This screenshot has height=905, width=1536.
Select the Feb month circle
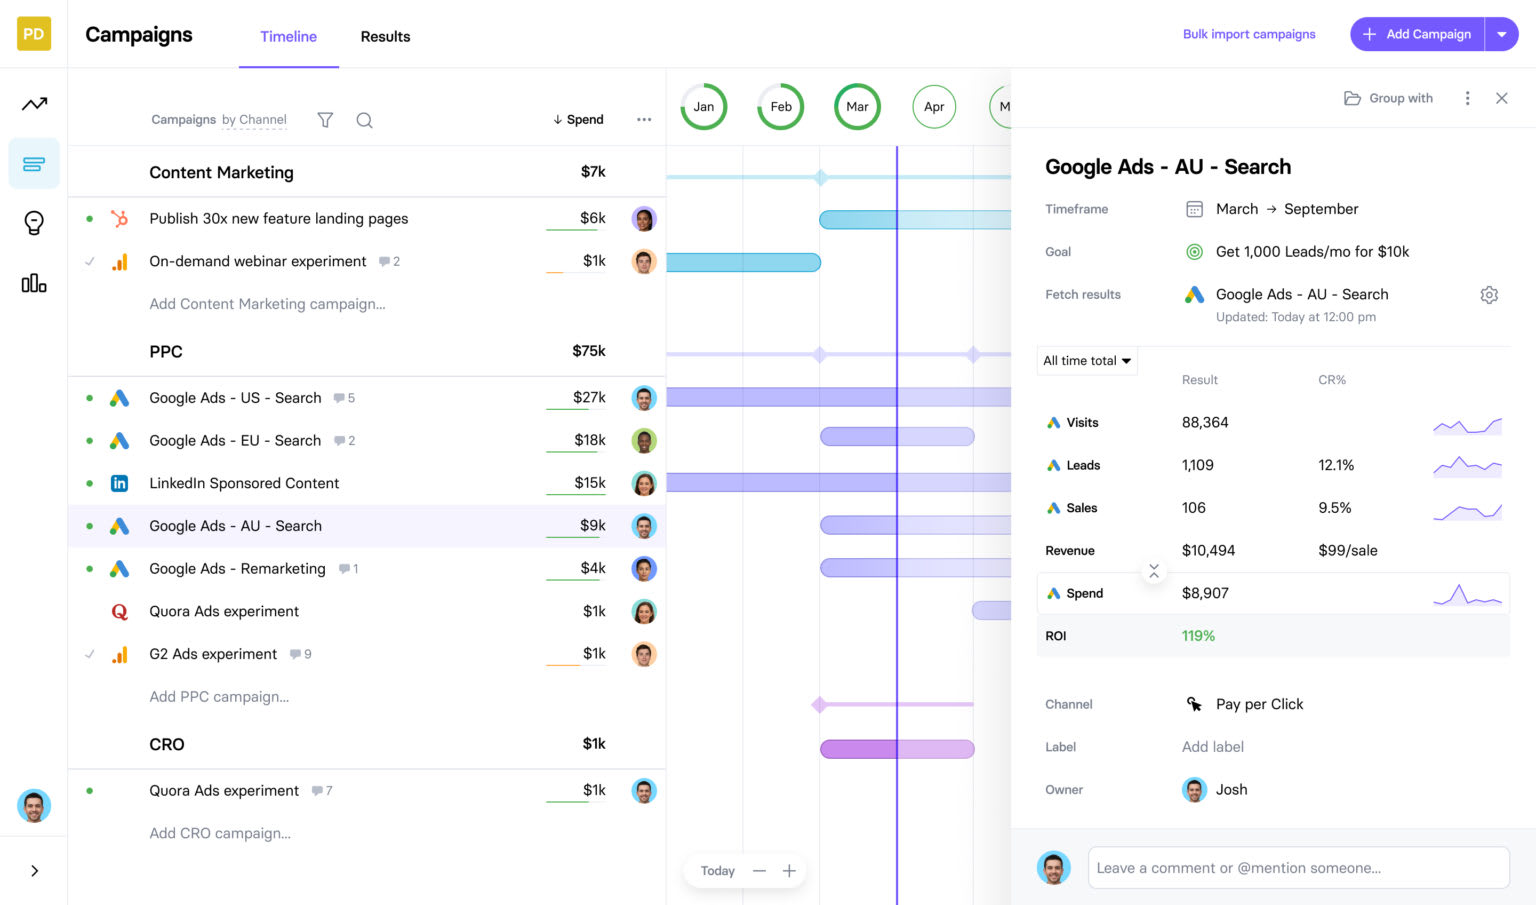click(781, 107)
